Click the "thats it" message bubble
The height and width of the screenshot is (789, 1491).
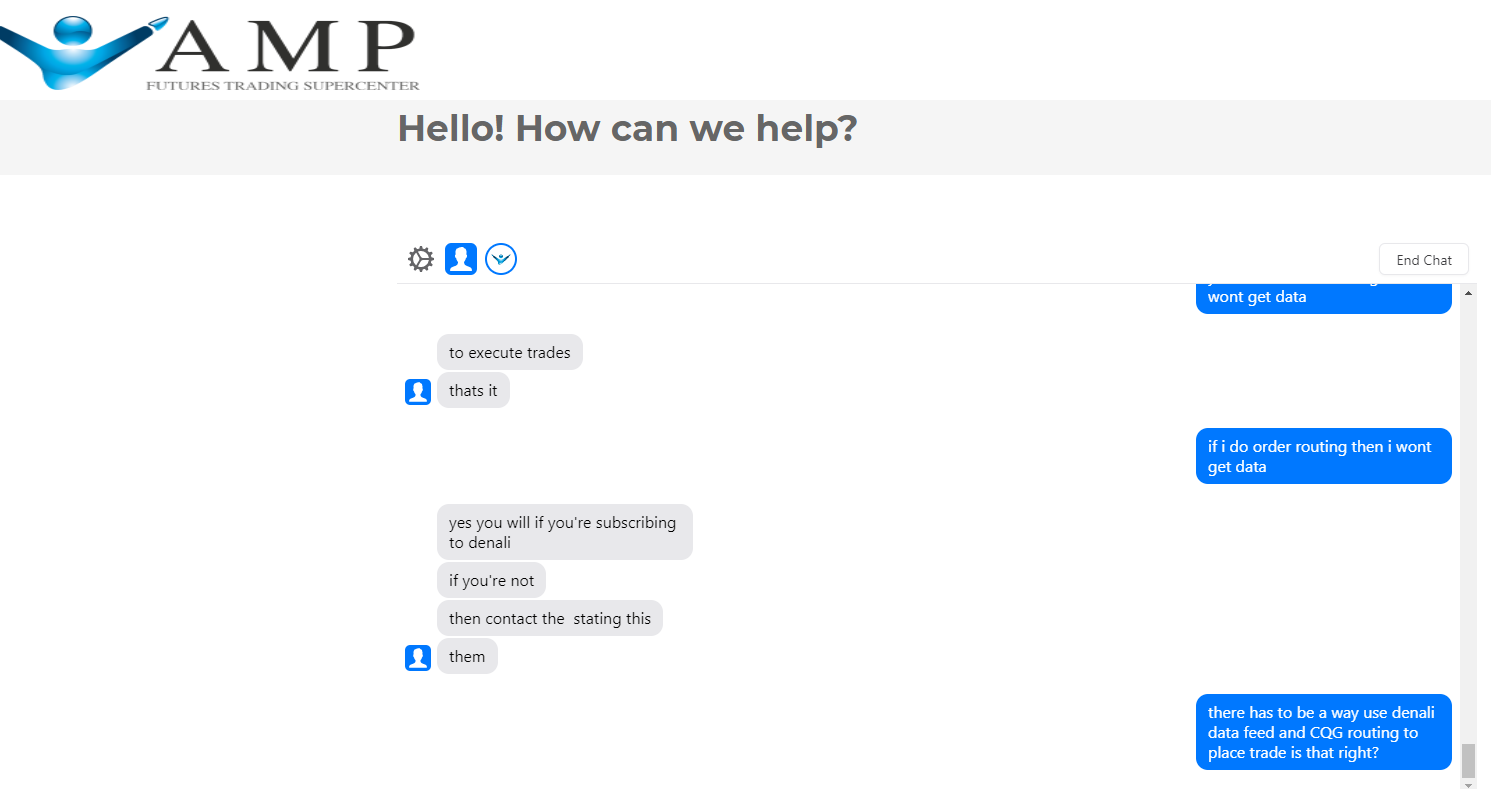point(473,390)
